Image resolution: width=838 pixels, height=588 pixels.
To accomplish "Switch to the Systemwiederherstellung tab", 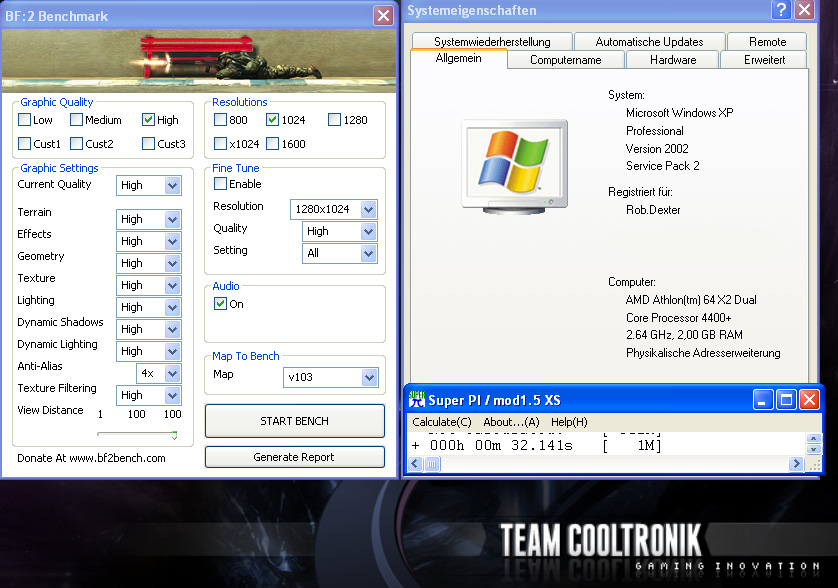I will 492,42.
